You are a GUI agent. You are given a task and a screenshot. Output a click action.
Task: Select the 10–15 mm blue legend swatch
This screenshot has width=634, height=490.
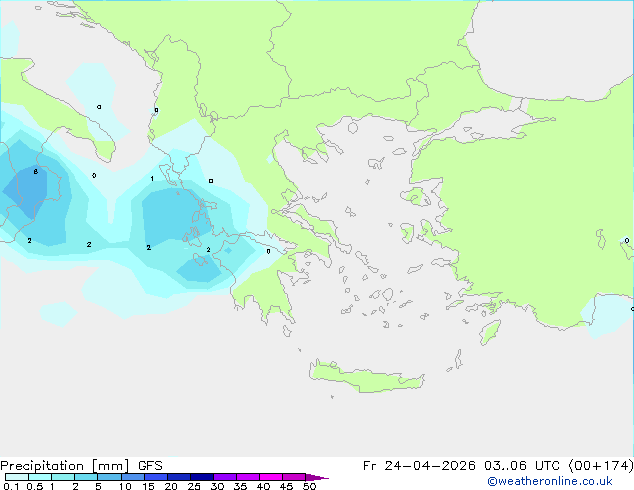(132, 477)
